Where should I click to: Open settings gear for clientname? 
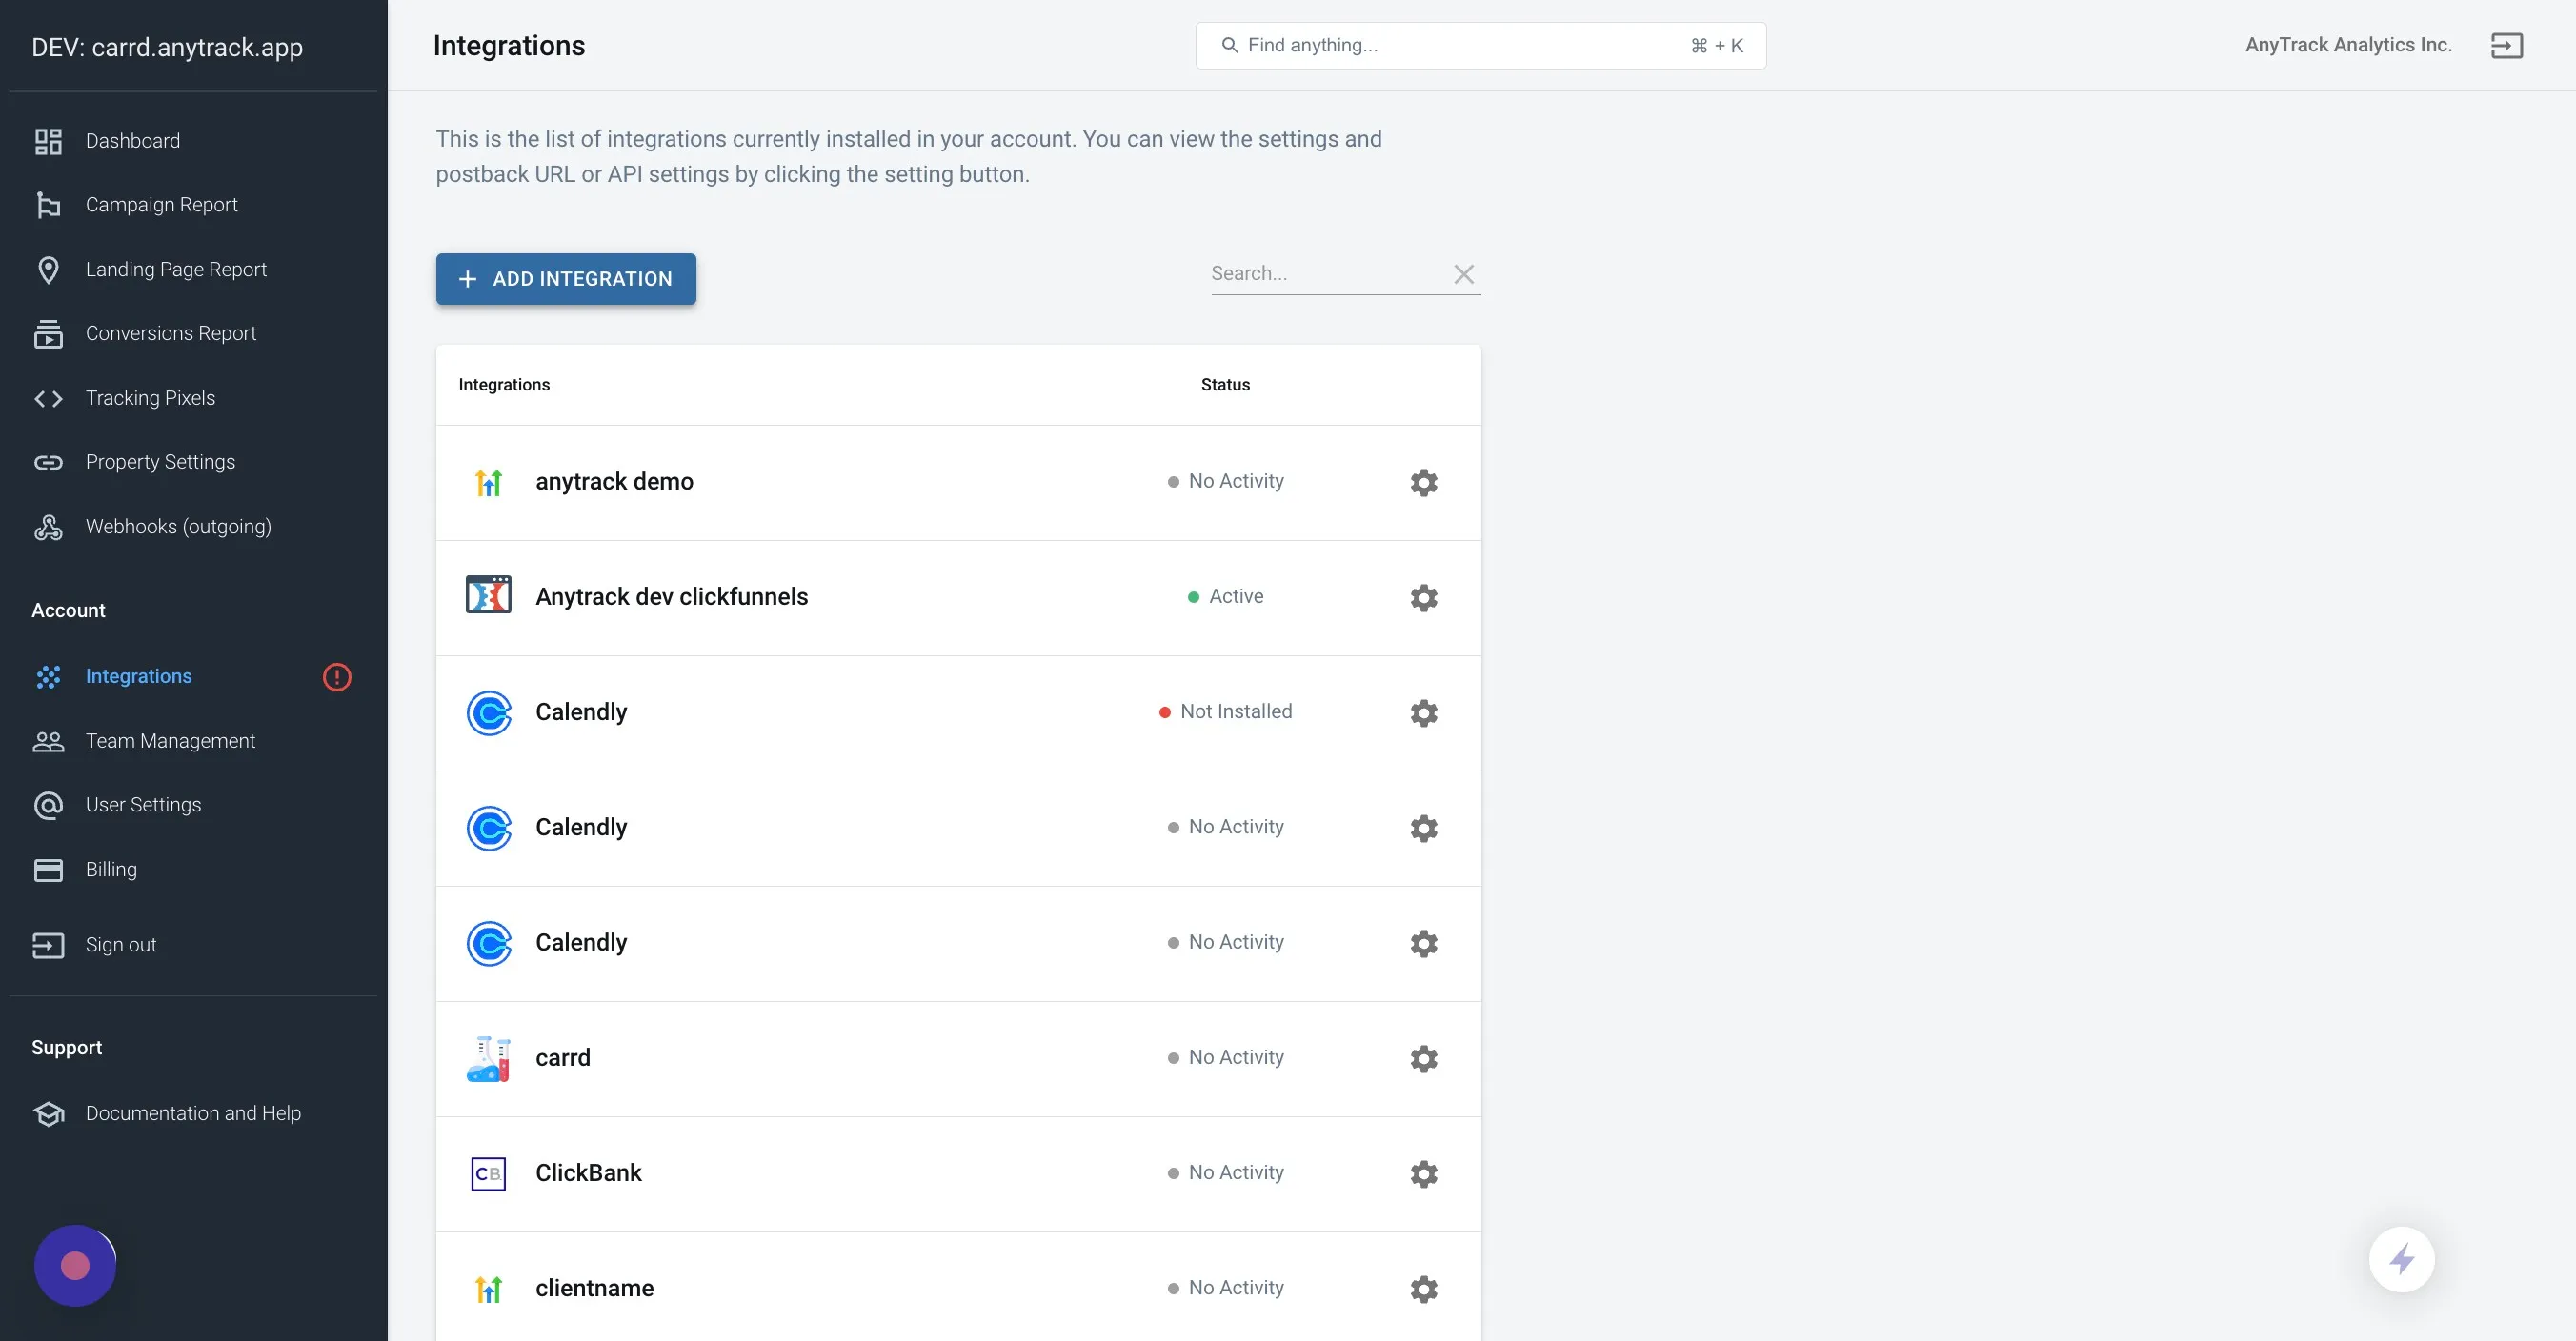[x=1423, y=1288]
